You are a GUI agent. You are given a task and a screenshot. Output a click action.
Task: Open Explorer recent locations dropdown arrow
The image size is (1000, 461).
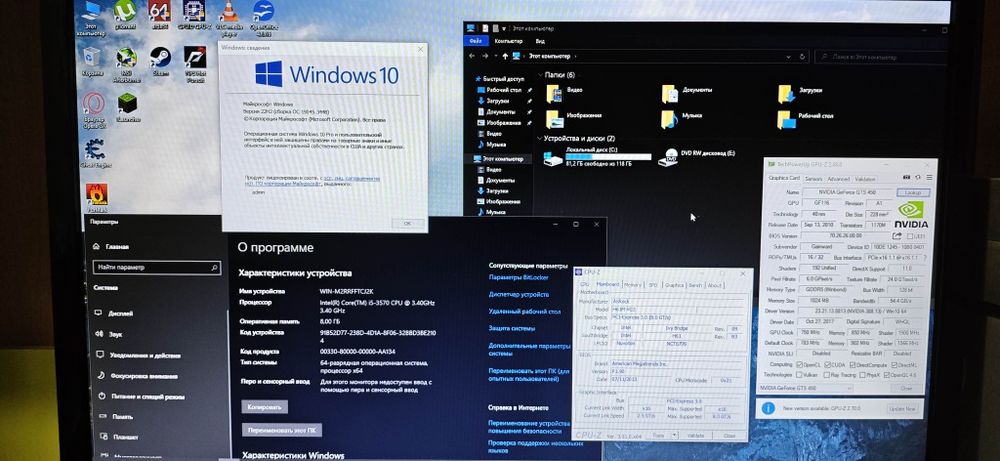coord(495,56)
